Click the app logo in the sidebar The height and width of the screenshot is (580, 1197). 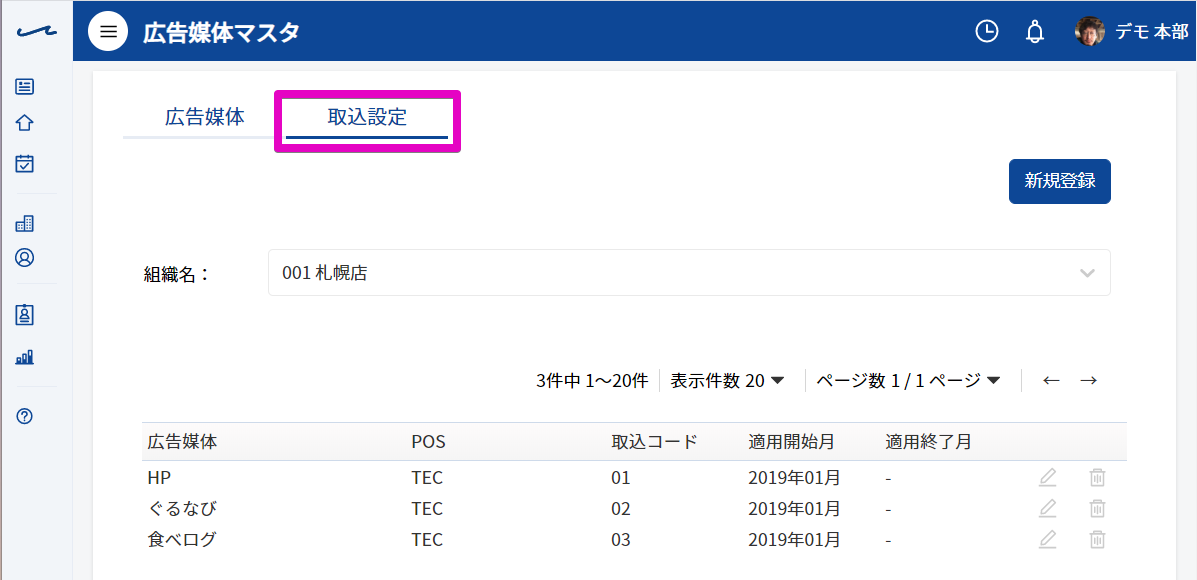coord(36,31)
